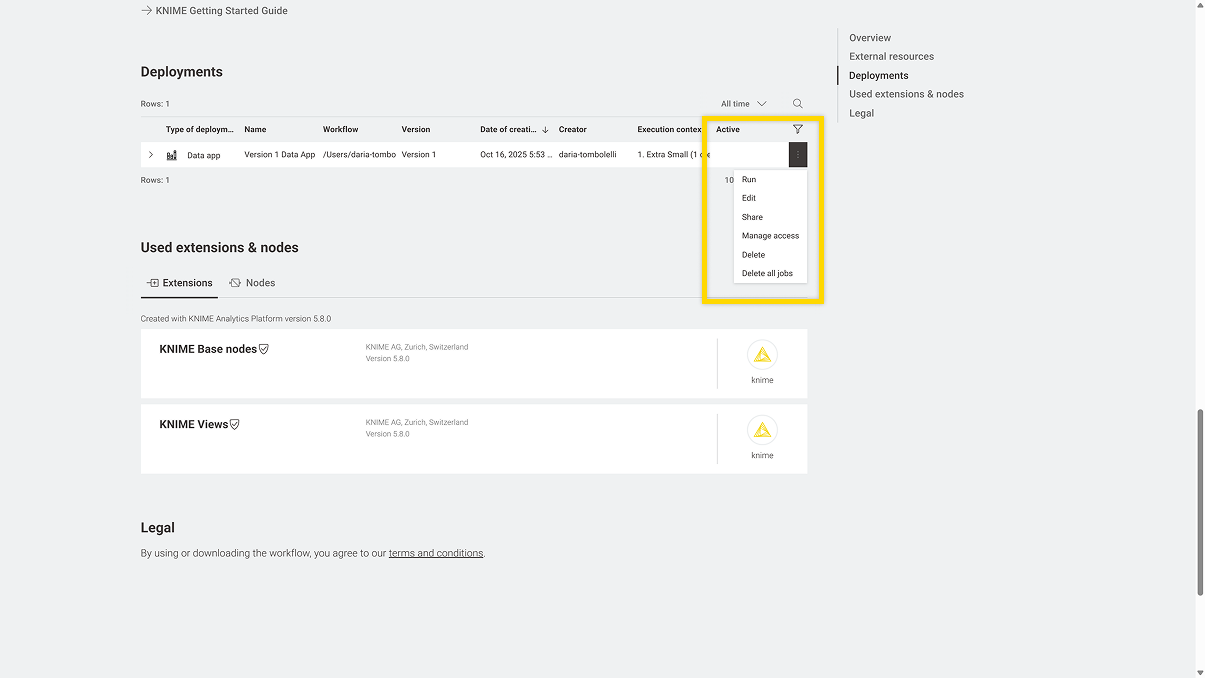Select Share from the deployment menu

pos(752,217)
